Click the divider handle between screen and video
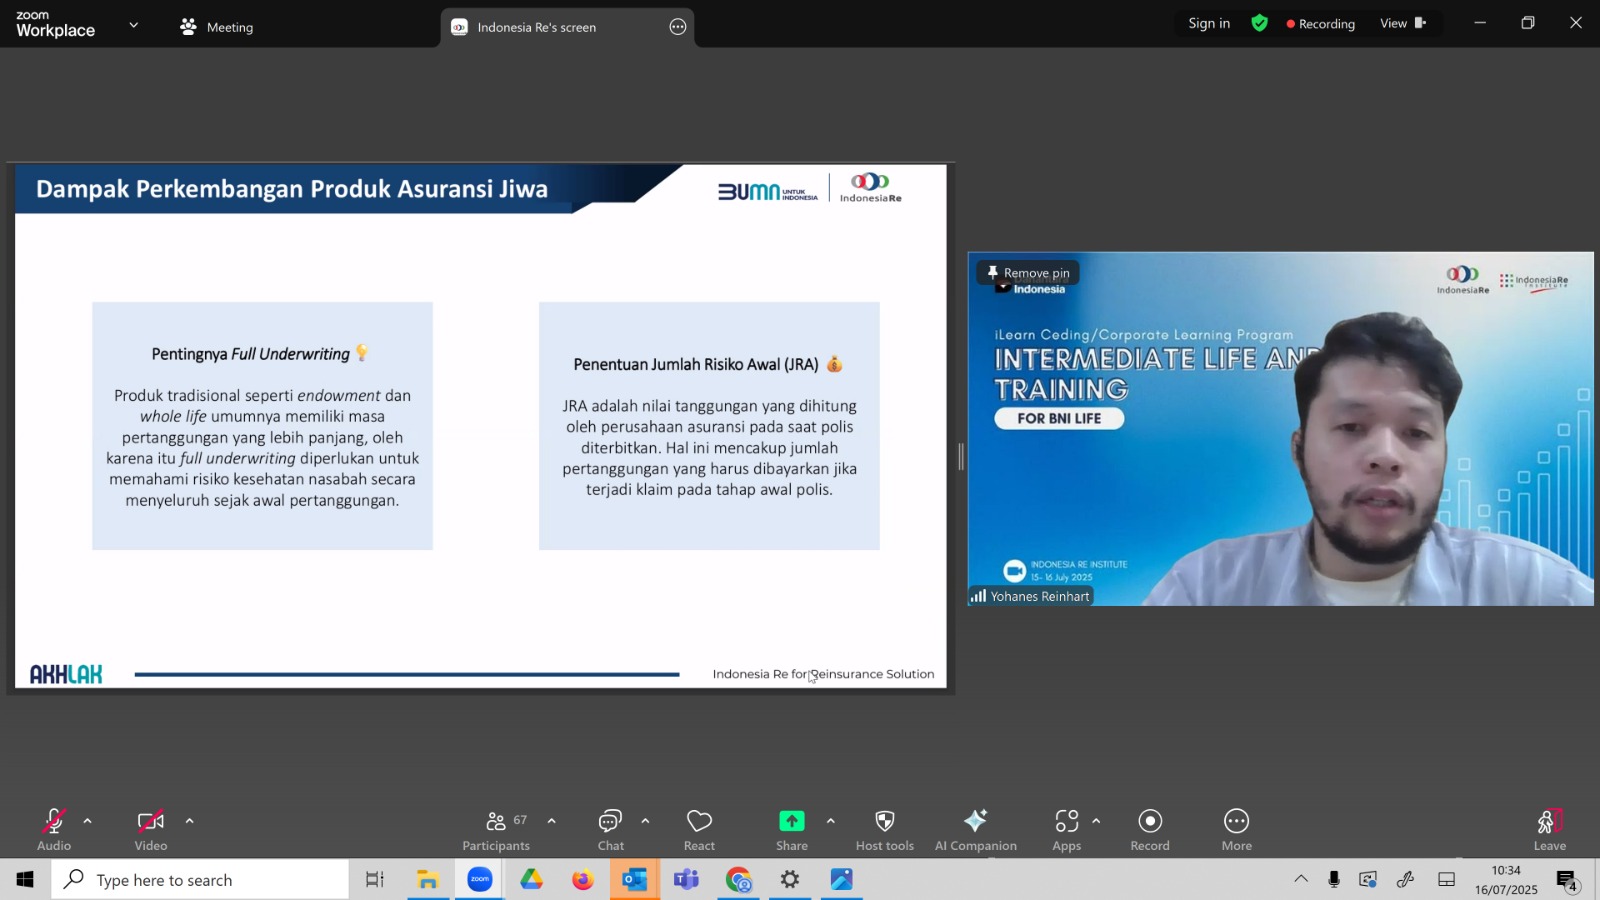This screenshot has width=1600, height=900. pyautogui.click(x=961, y=457)
